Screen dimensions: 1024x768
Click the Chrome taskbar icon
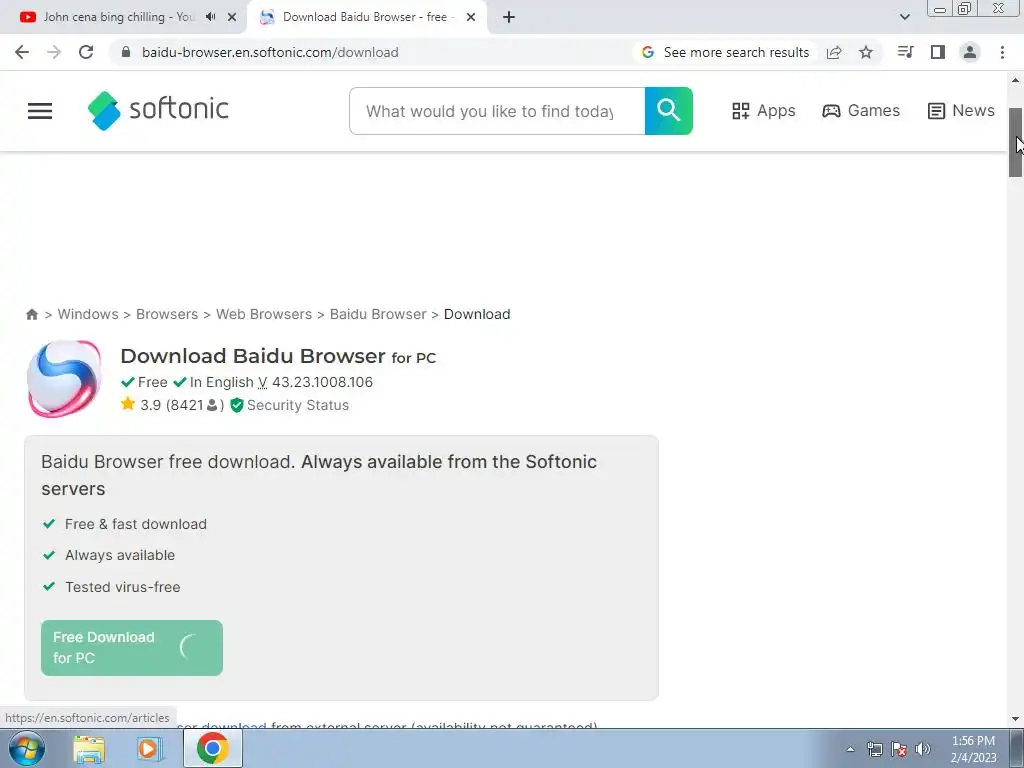click(213, 748)
